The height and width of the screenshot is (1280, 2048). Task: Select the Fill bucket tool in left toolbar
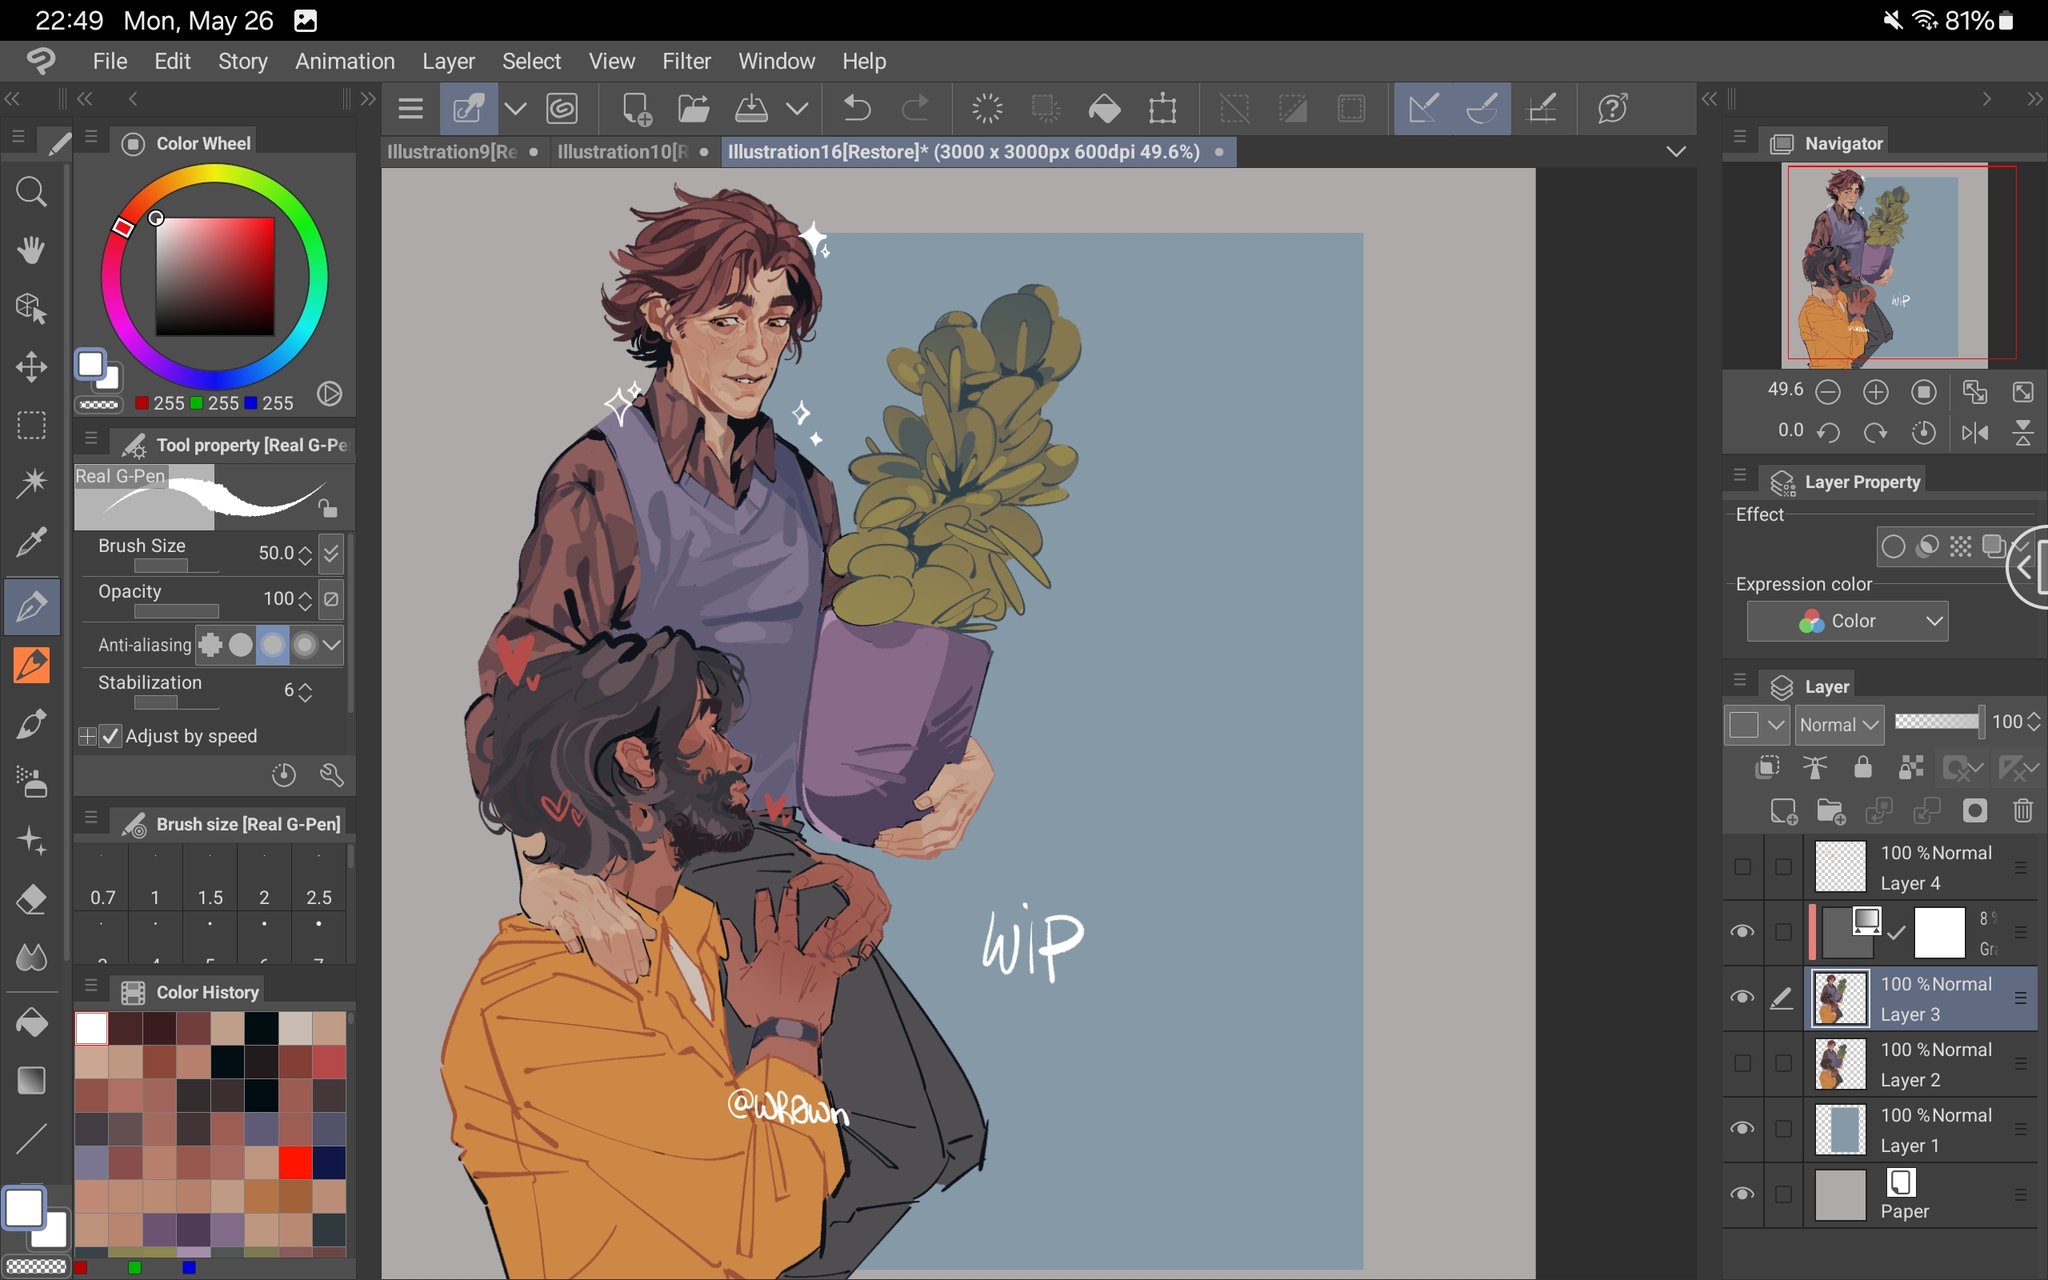click(31, 1022)
